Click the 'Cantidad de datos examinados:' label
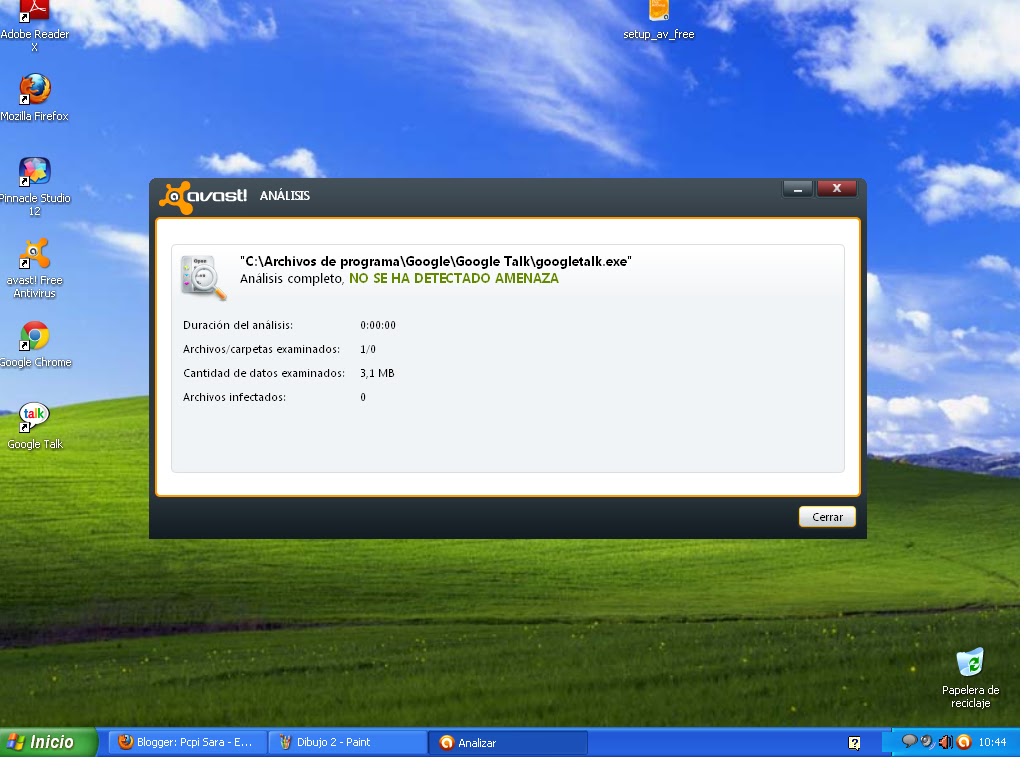This screenshot has height=768, width=1024. (264, 374)
